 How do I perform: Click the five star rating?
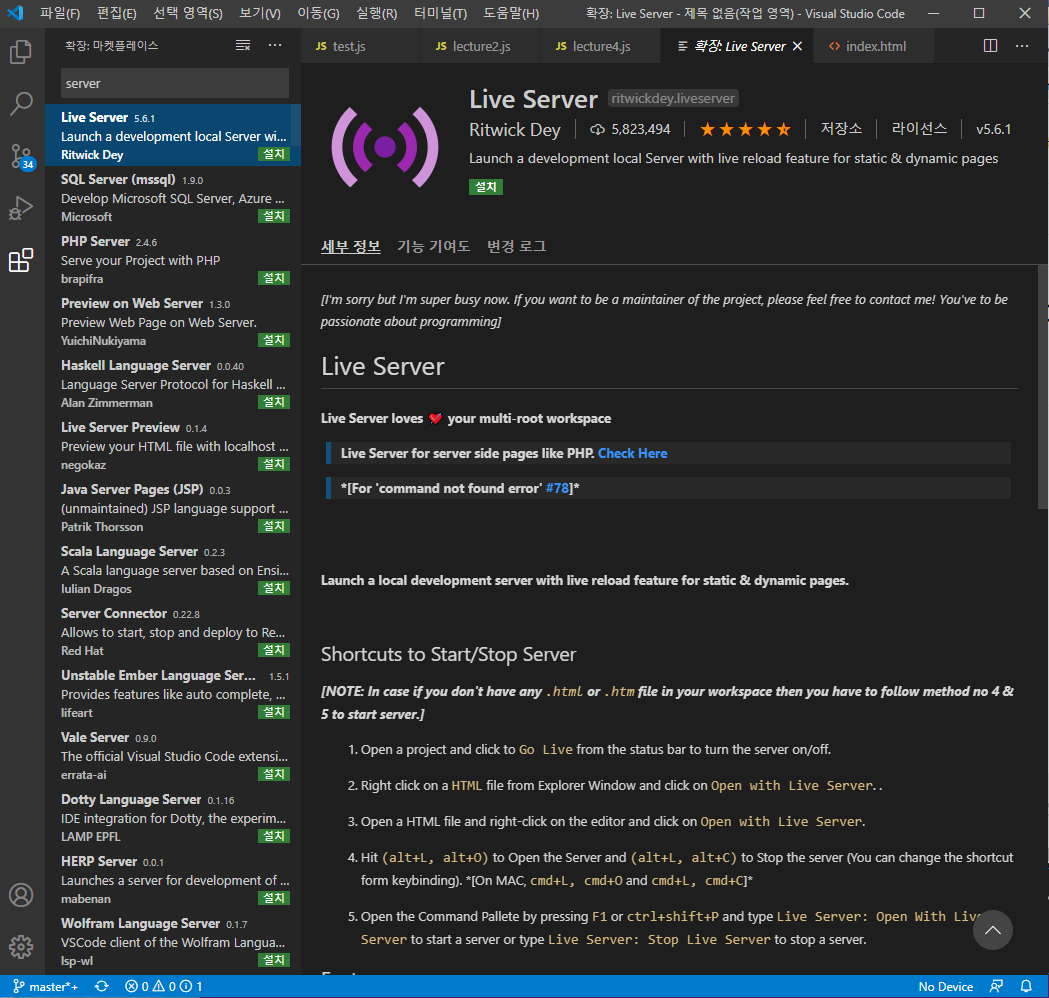pos(745,129)
